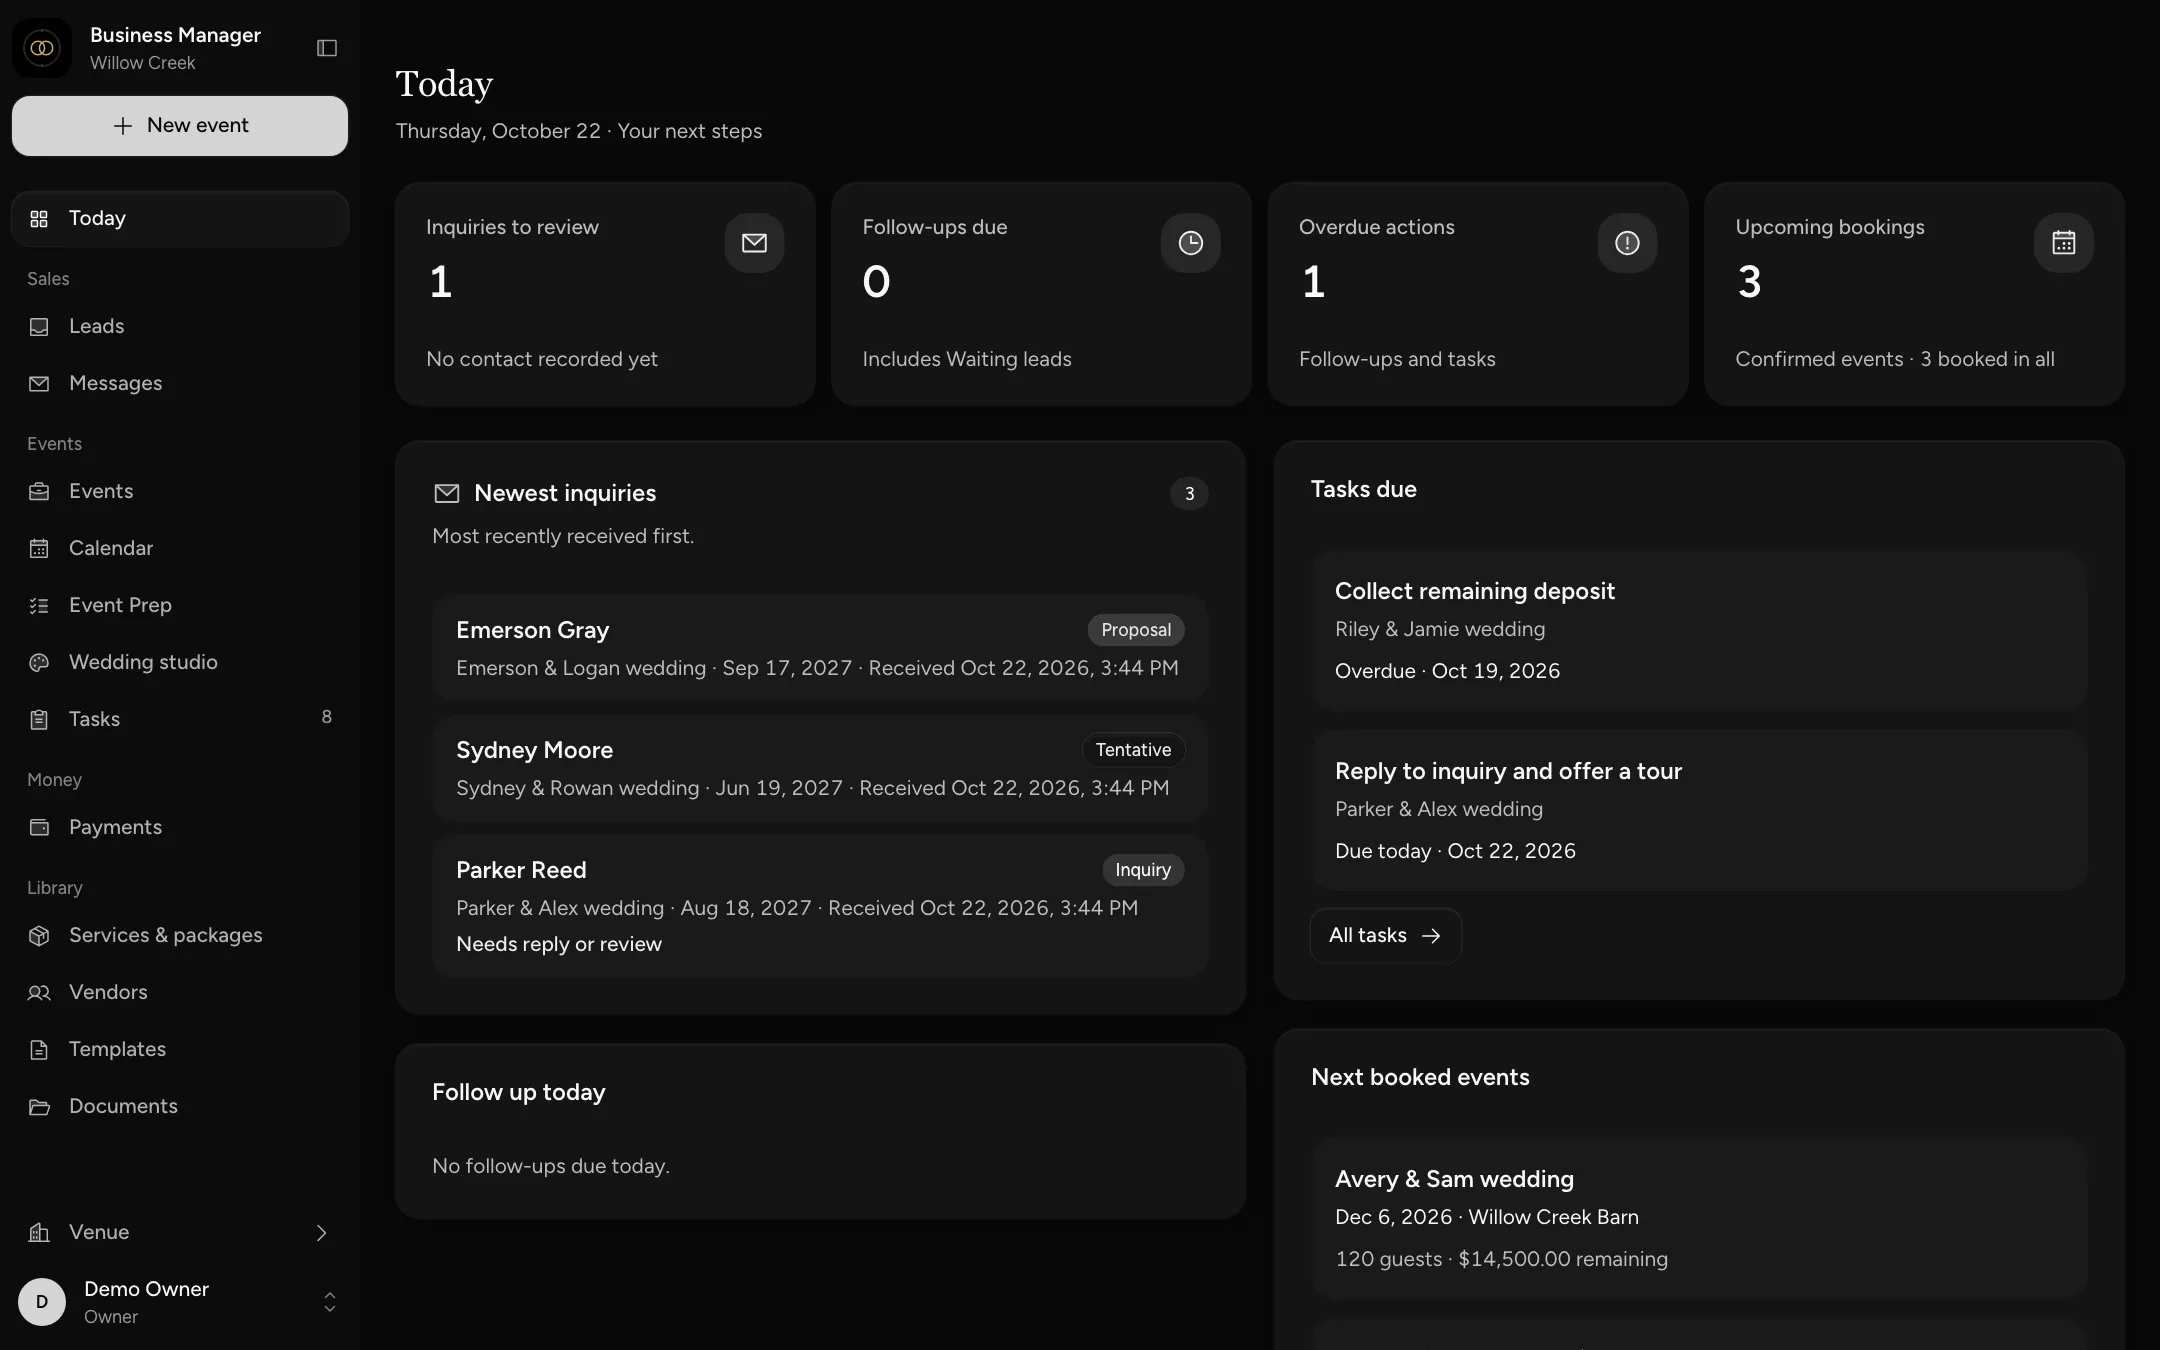Screen dimensions: 2160x1350
Task: Create a New event
Action: point(180,126)
